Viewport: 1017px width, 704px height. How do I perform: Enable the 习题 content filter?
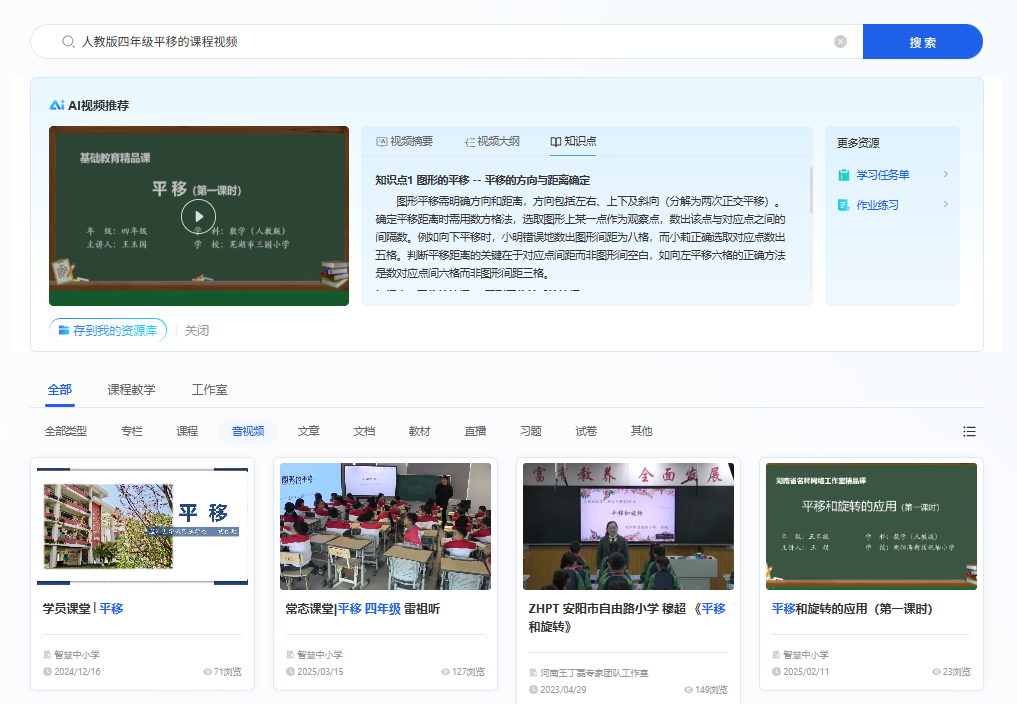530,431
